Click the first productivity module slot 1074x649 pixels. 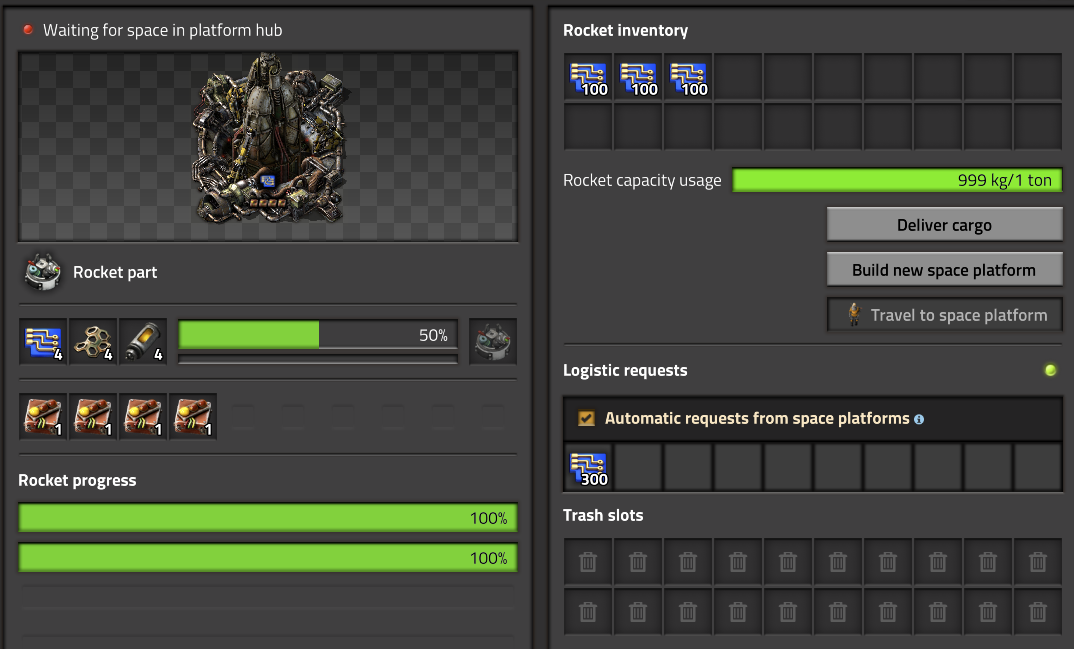(x=43, y=416)
